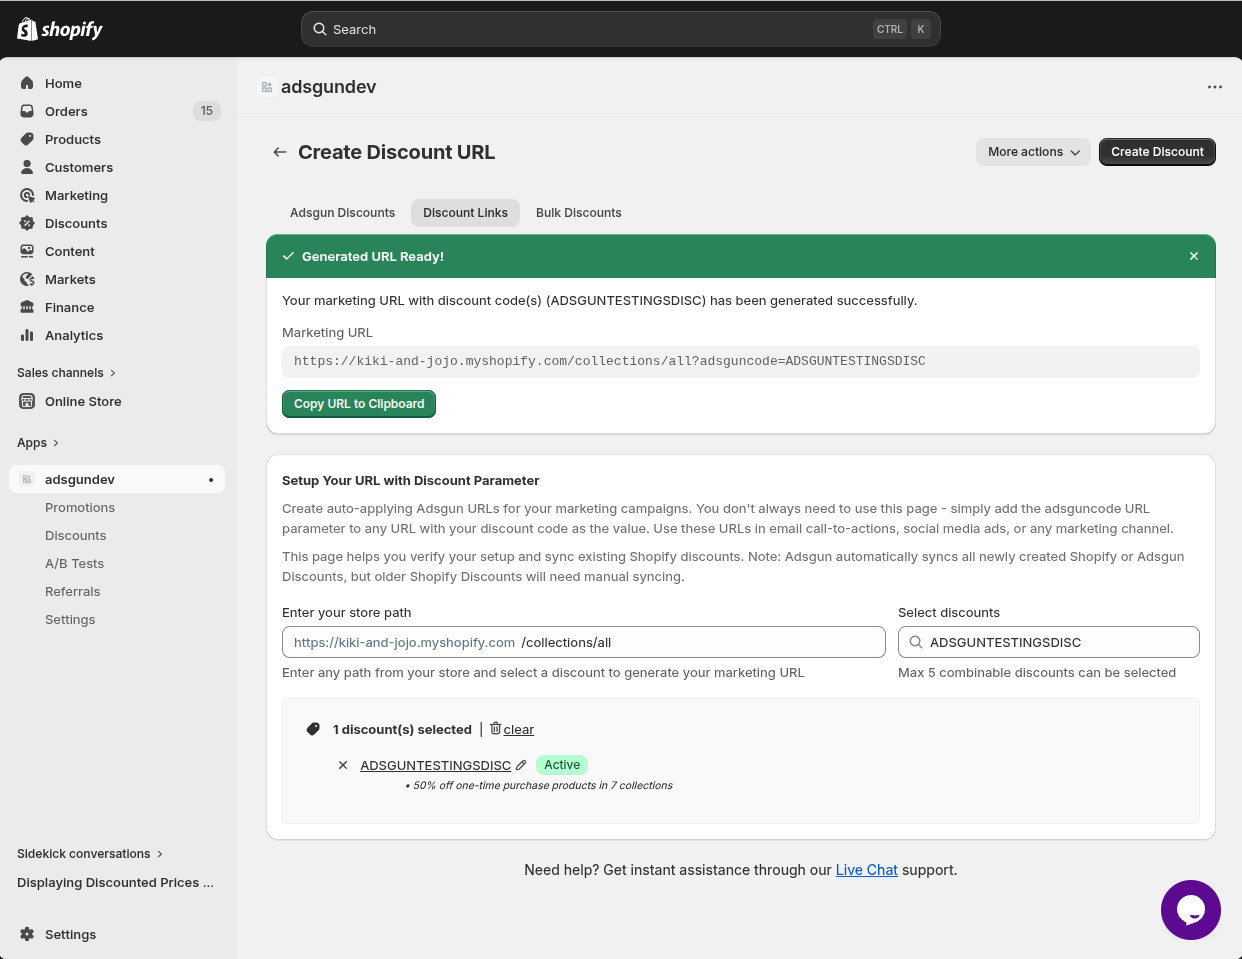The image size is (1242, 959).
Task: Click the trash icon to clear discounts
Action: [495, 728]
